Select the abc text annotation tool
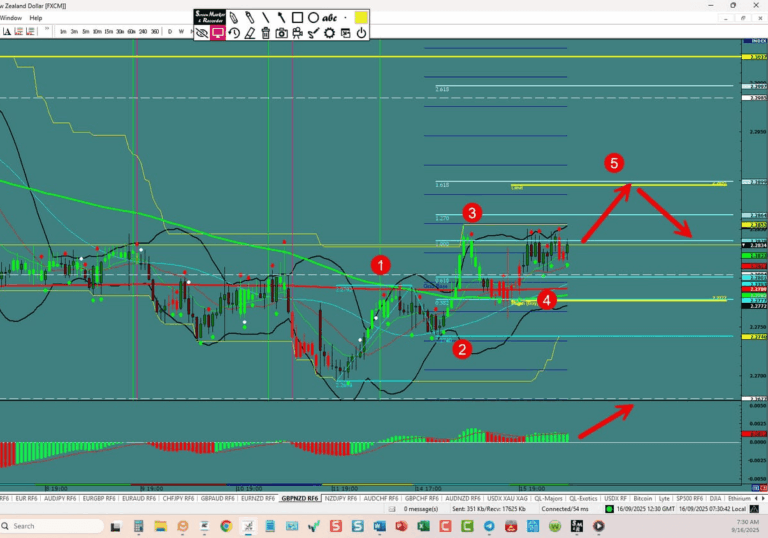This screenshot has width=768, height=538. [x=329, y=18]
